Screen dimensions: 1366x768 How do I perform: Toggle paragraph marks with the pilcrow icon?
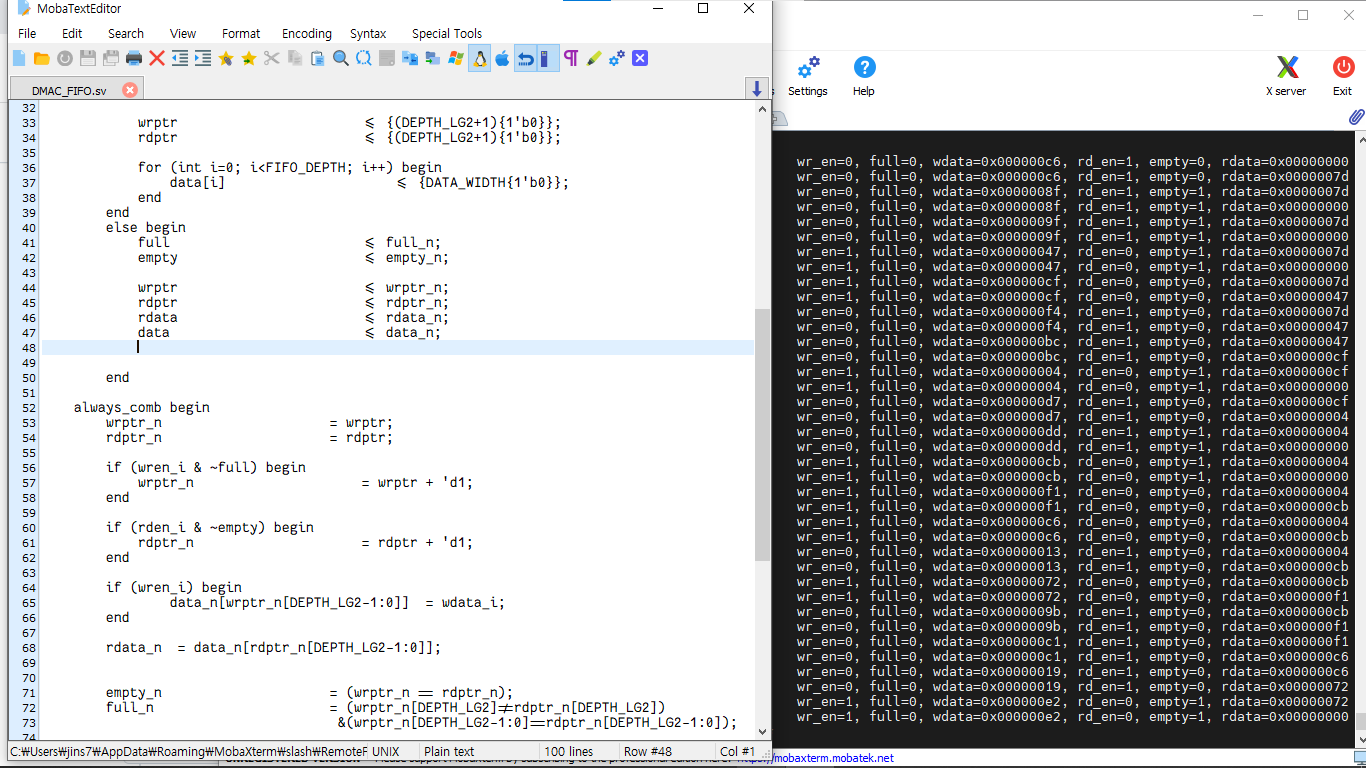(570, 58)
